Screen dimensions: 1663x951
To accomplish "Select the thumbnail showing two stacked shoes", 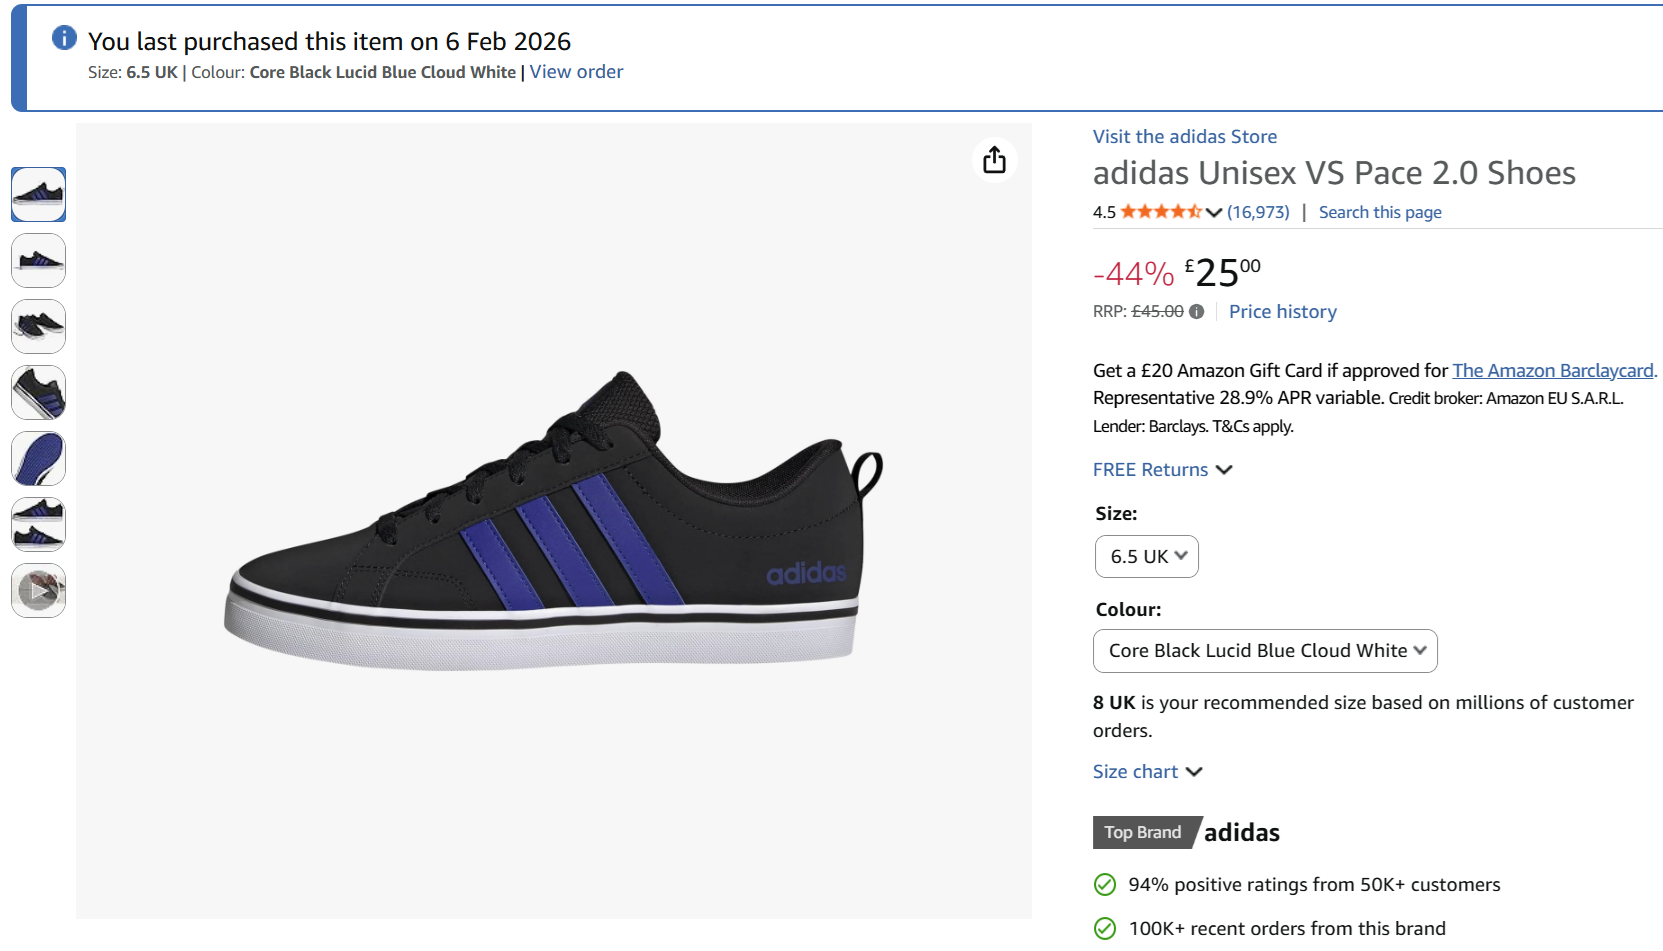I will [x=39, y=524].
